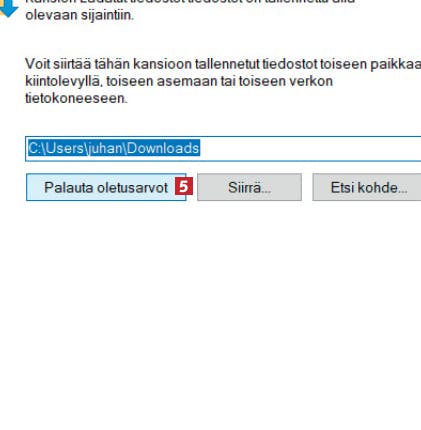This screenshot has height=430, width=421.
Task: Click the word 'tietokoneeseen' in the description
Action: 76,98
